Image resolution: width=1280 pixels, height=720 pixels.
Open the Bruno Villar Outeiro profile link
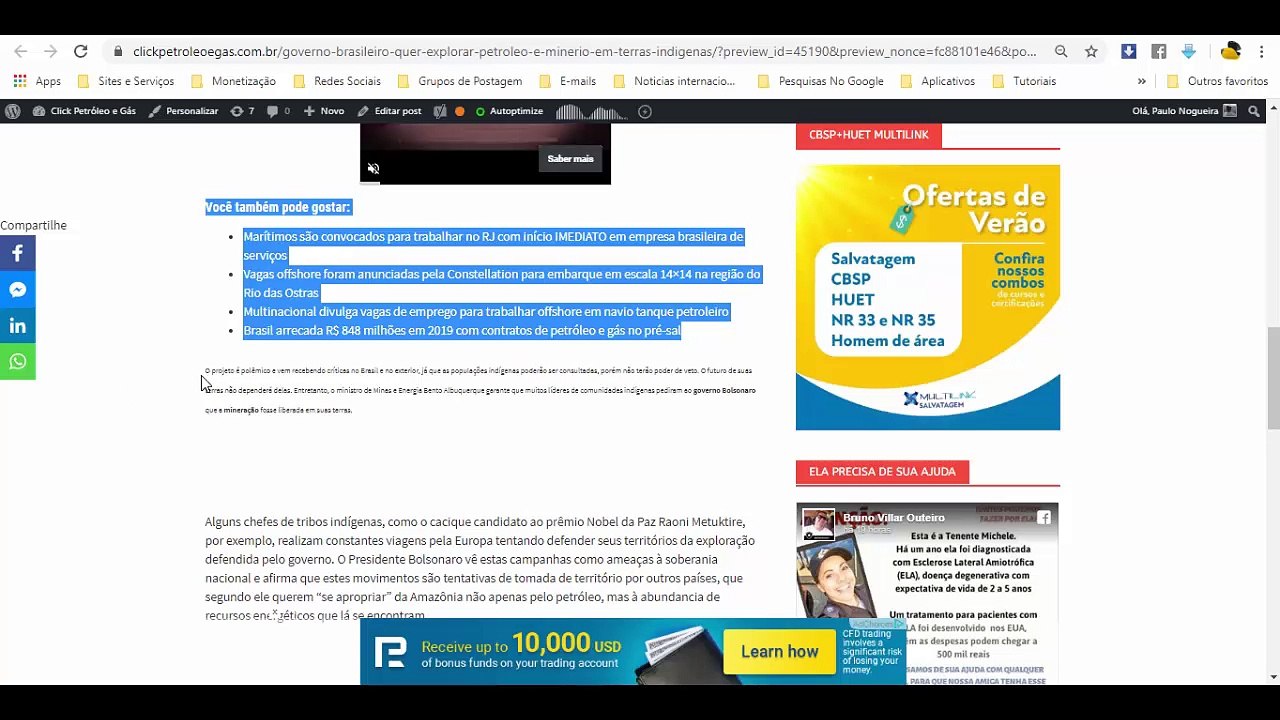point(893,517)
